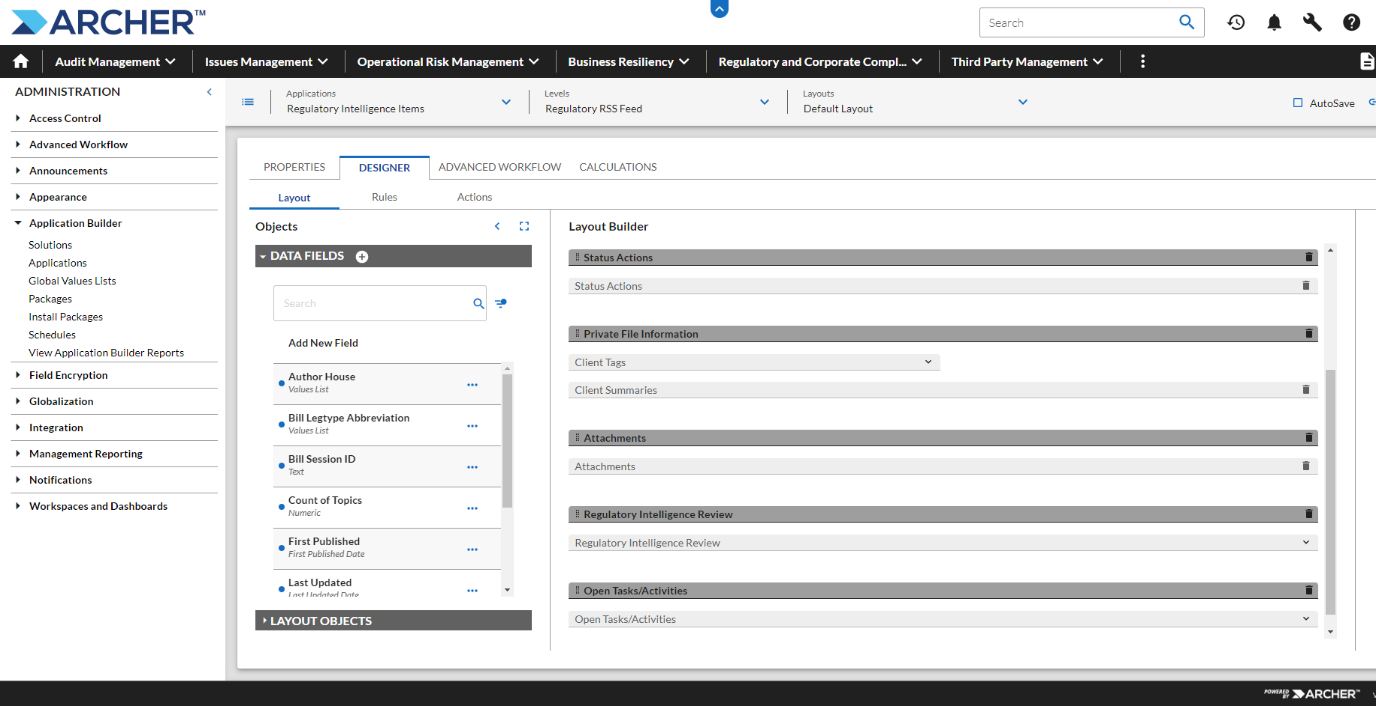Open the First Published options menu

pos(472,548)
